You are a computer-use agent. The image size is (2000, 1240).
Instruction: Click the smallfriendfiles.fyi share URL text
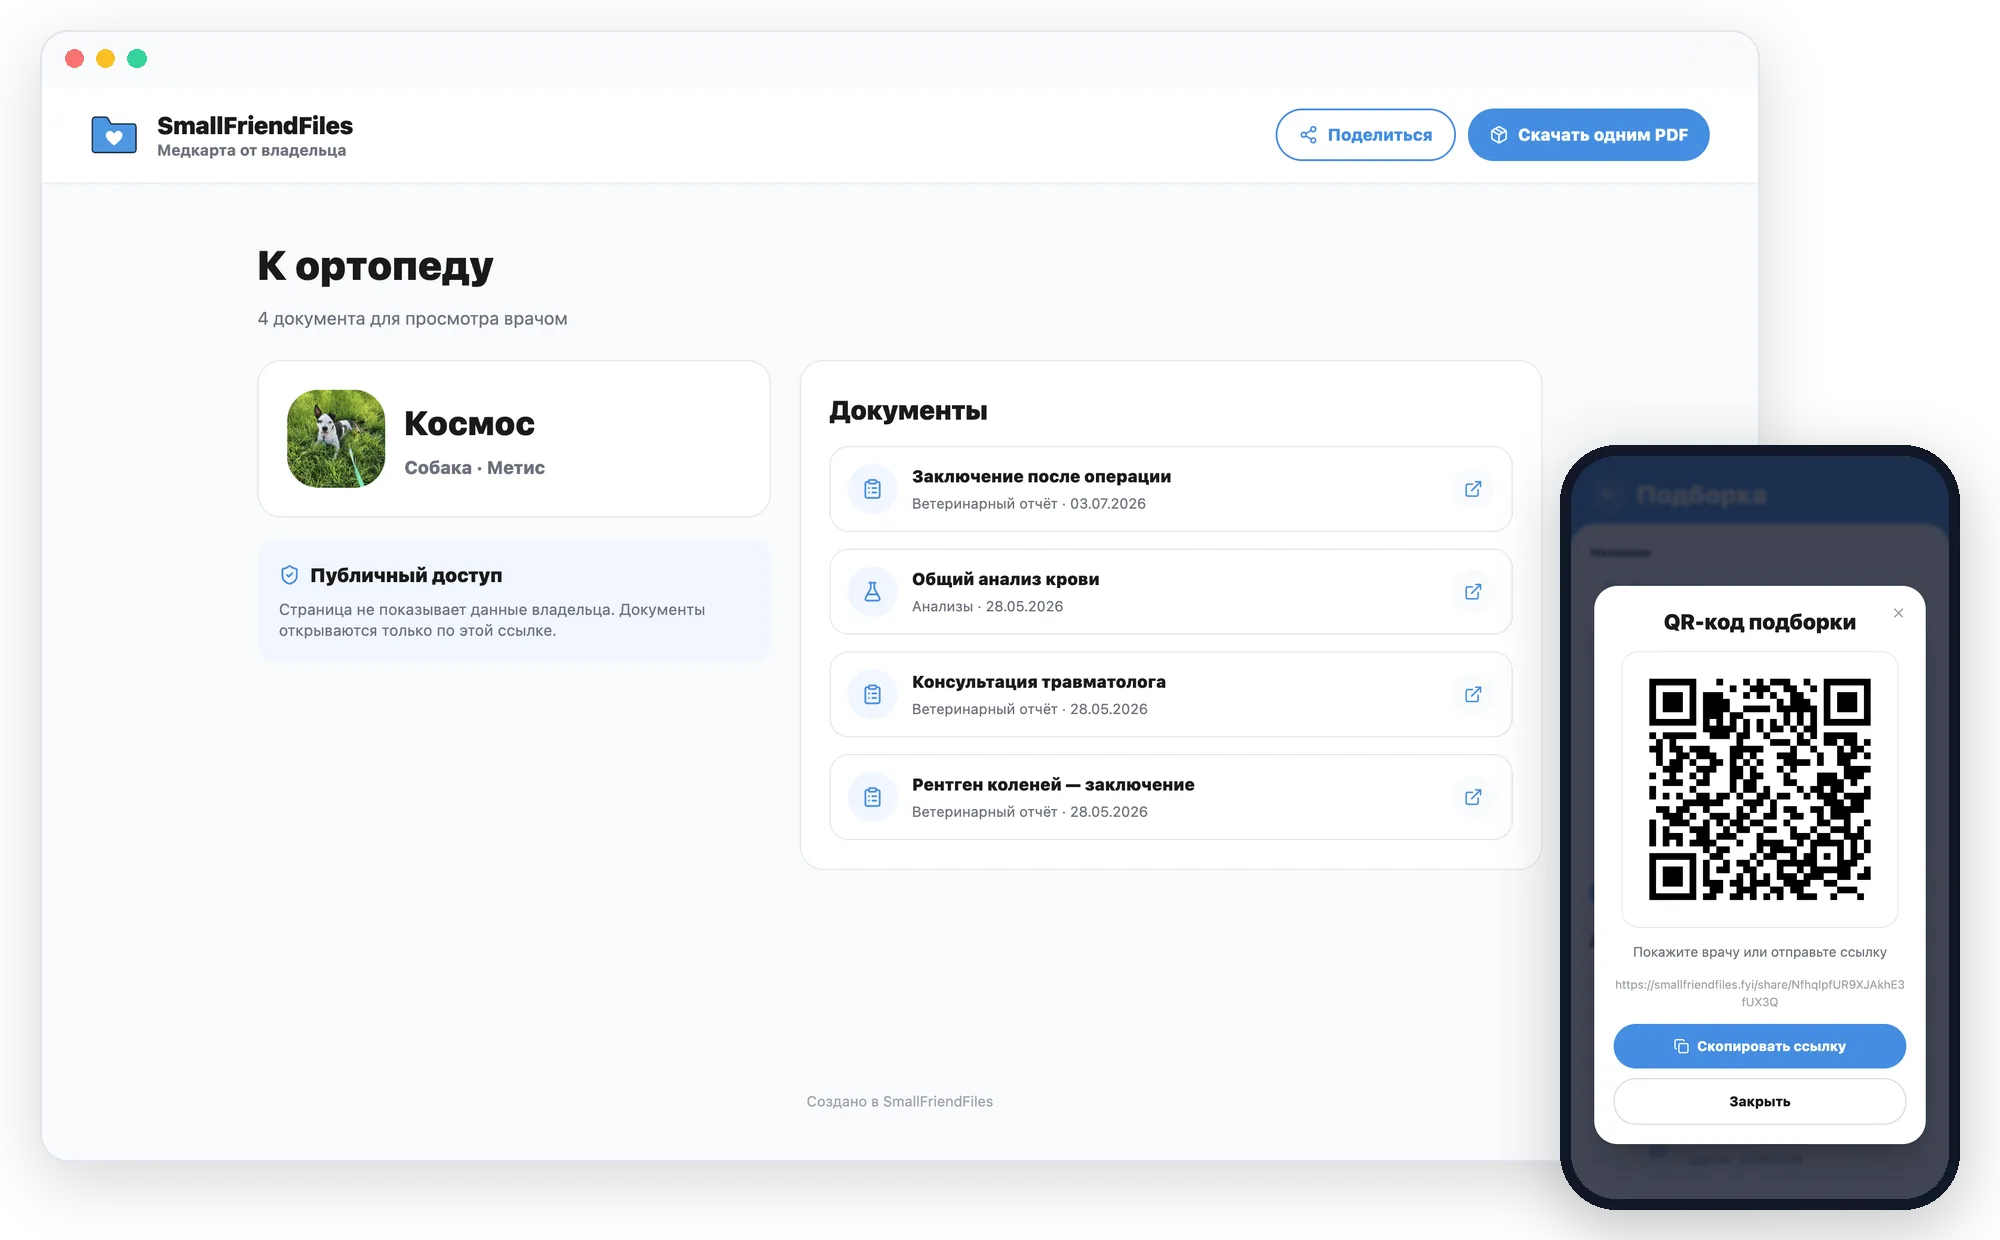tap(1759, 993)
